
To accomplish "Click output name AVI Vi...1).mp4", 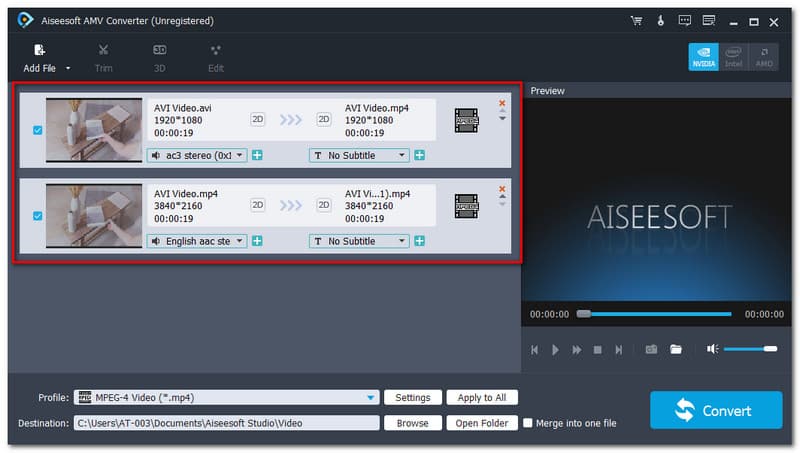I will [x=378, y=194].
